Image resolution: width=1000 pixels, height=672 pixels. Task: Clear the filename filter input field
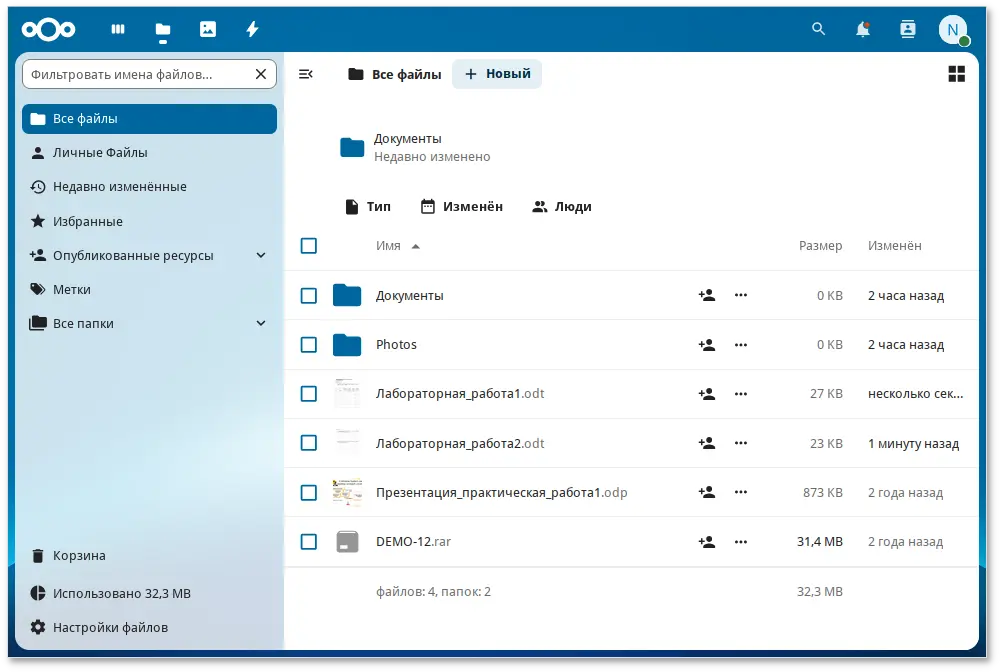(x=259, y=73)
